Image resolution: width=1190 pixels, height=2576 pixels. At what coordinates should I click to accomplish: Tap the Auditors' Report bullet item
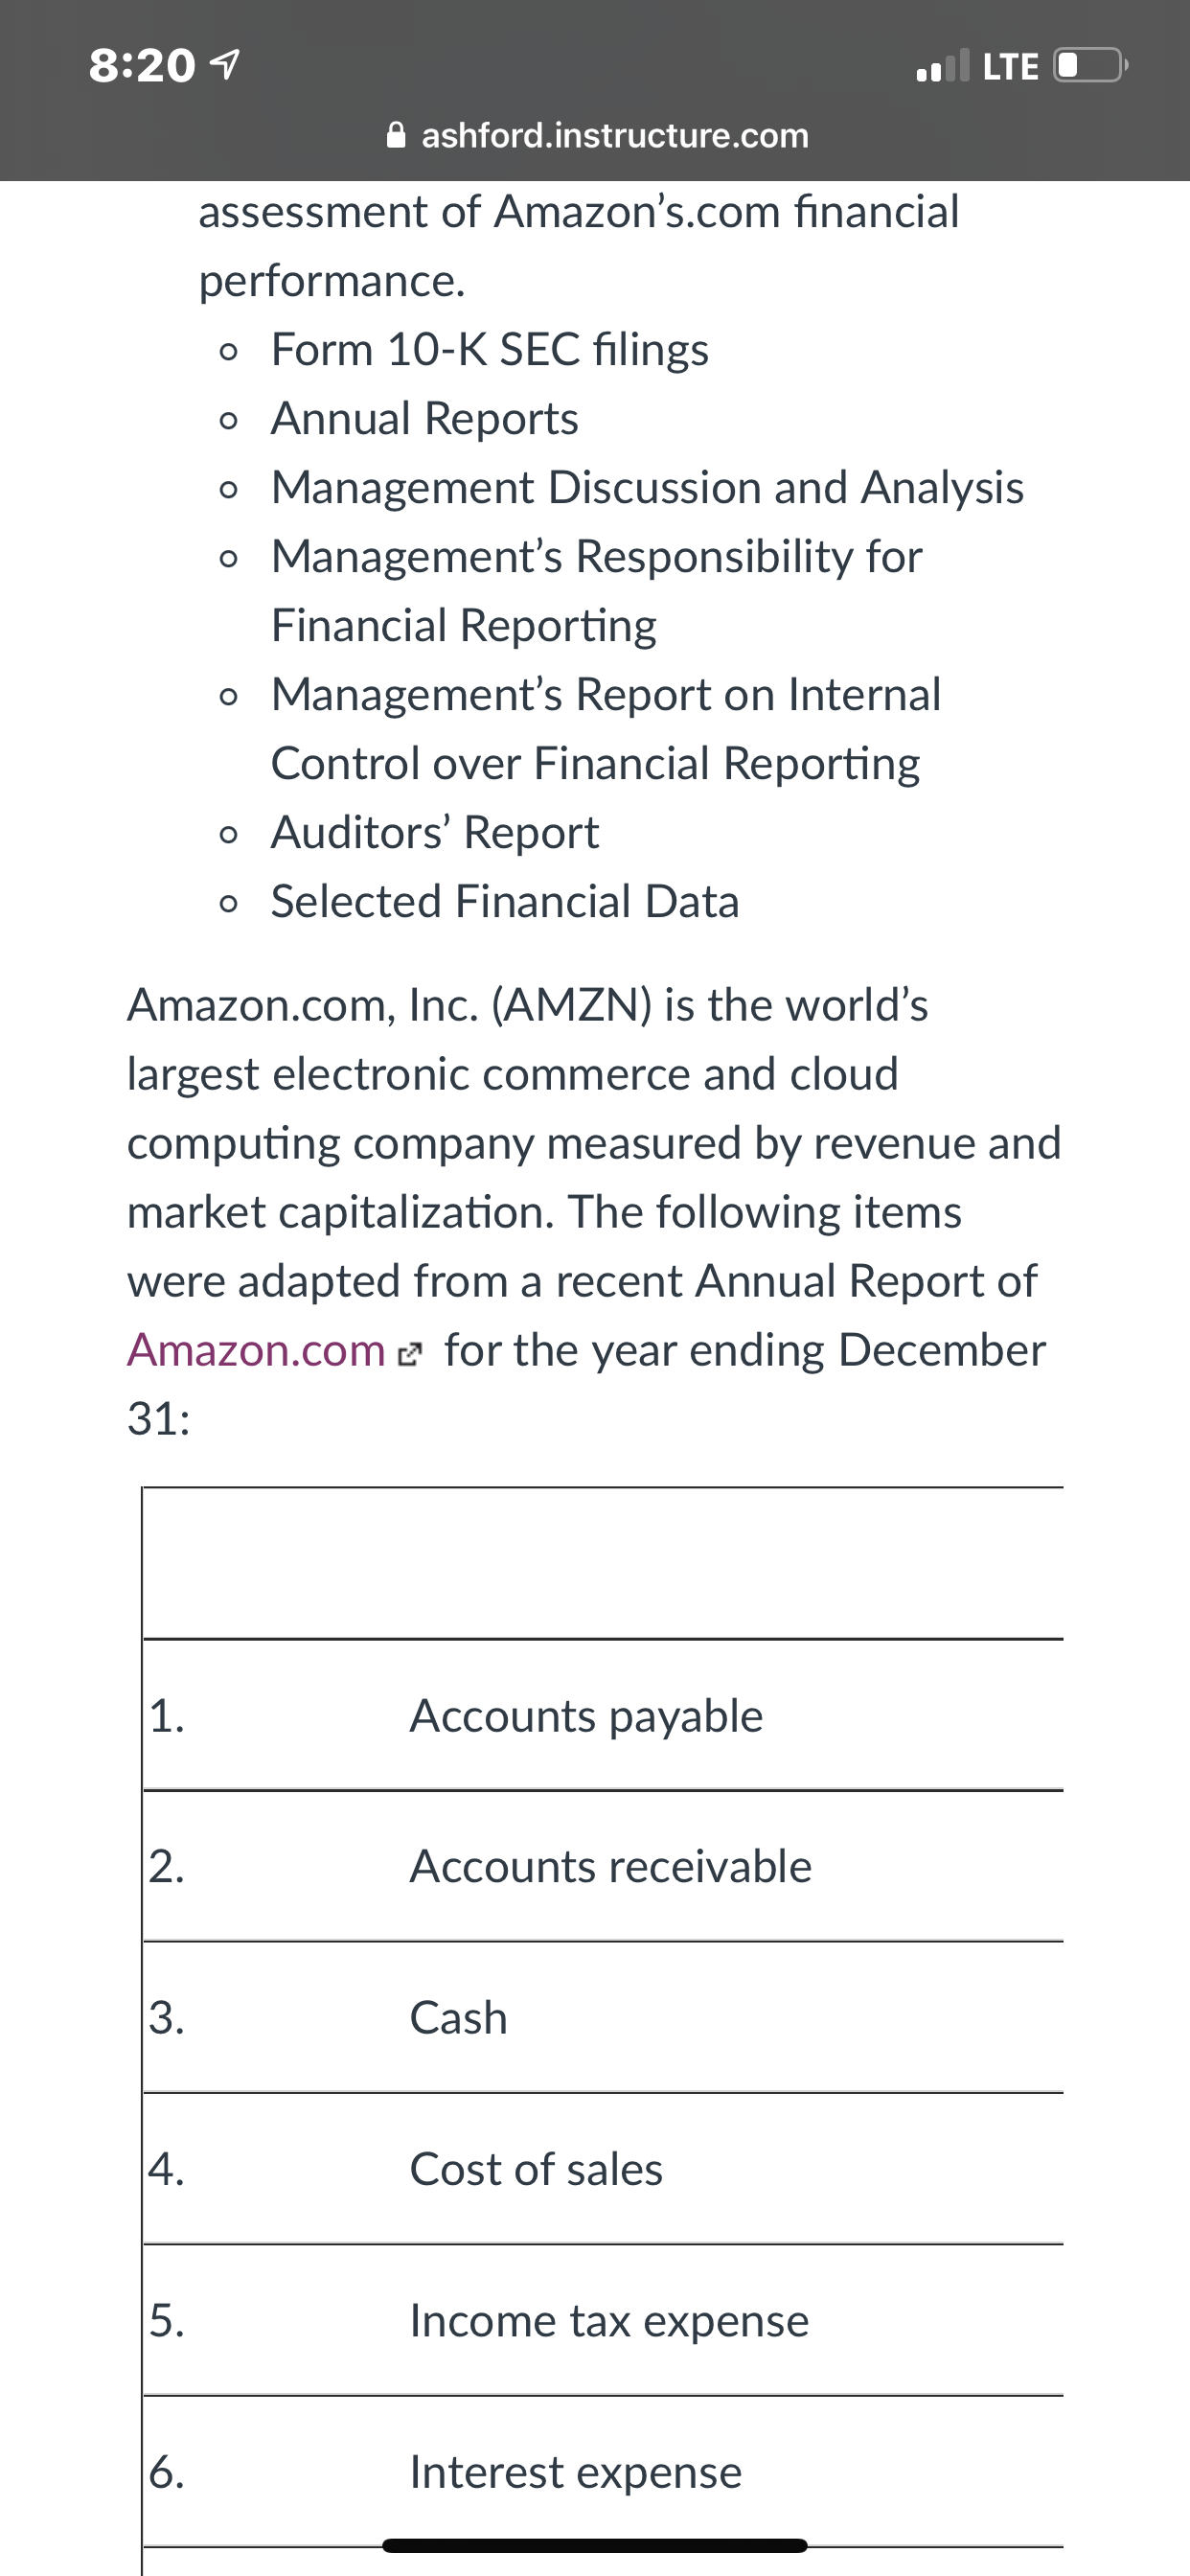click(435, 833)
